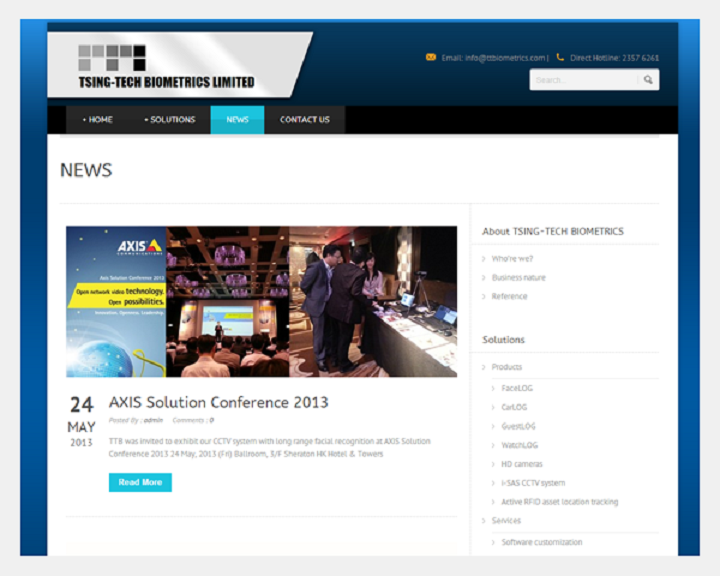
Task: Click the 24 MAY 2013 post date
Action: pos(82,421)
